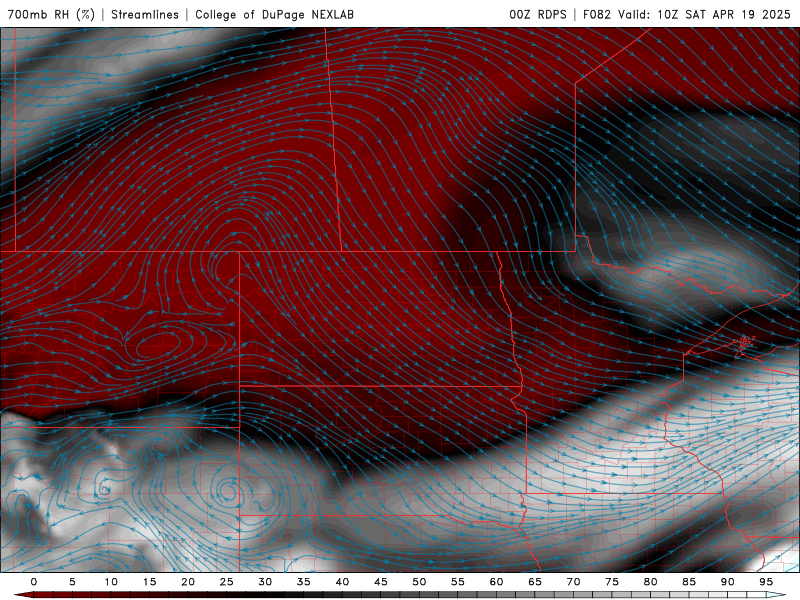Click the color bar label '70'

tap(573, 582)
